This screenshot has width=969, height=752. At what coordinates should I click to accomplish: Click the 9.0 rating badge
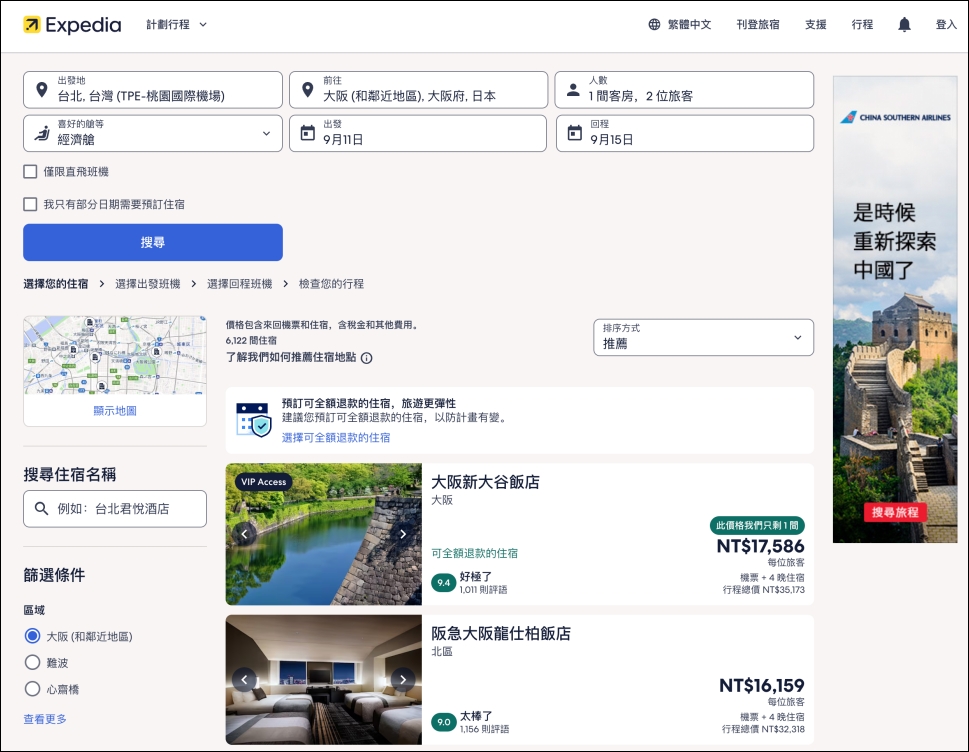pyautogui.click(x=443, y=722)
